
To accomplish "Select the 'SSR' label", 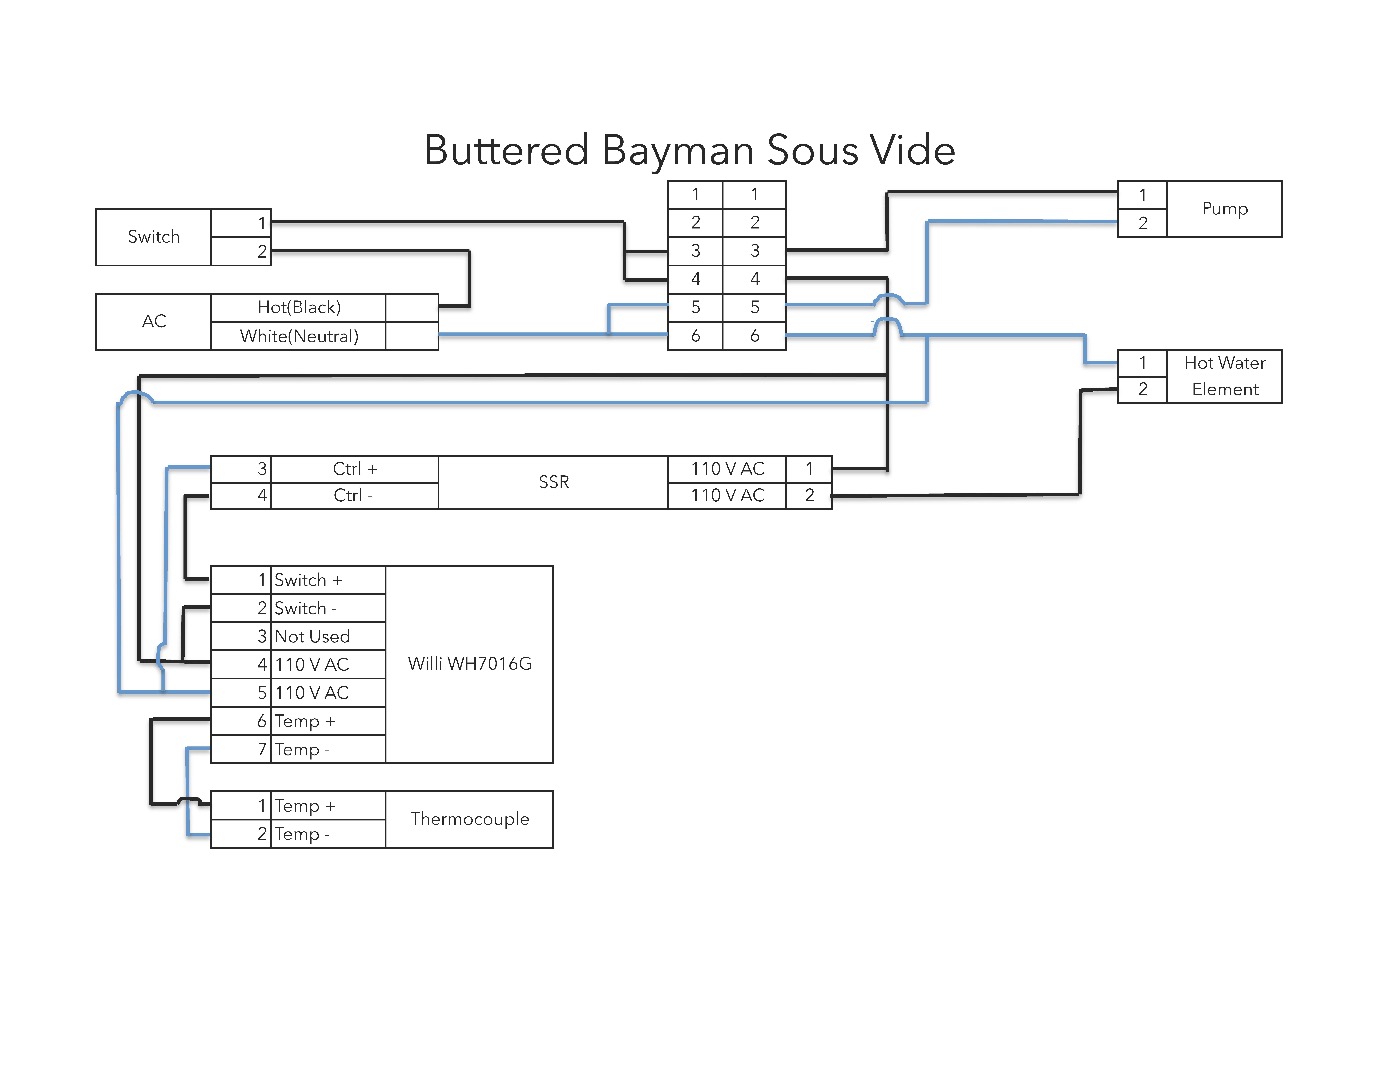I will coord(554,482).
